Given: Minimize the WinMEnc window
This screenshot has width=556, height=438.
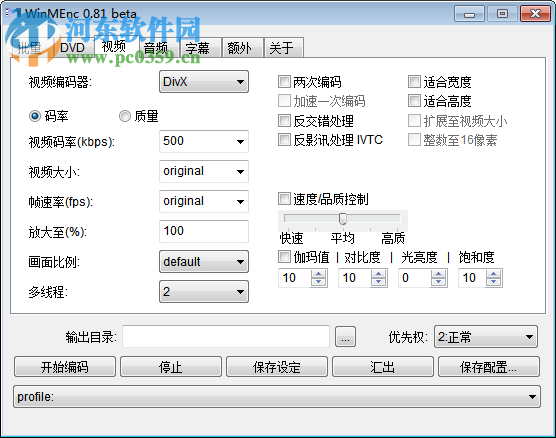Looking at the screenshot, I should click(x=469, y=14).
